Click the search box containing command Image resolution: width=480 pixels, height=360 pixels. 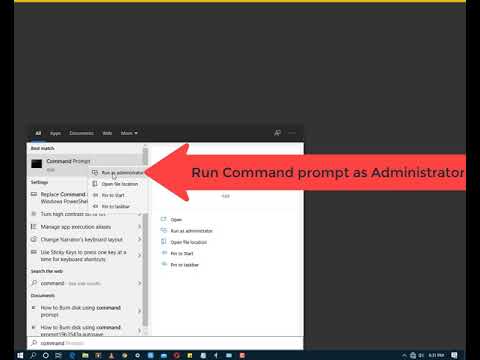pyautogui.click(x=165, y=343)
